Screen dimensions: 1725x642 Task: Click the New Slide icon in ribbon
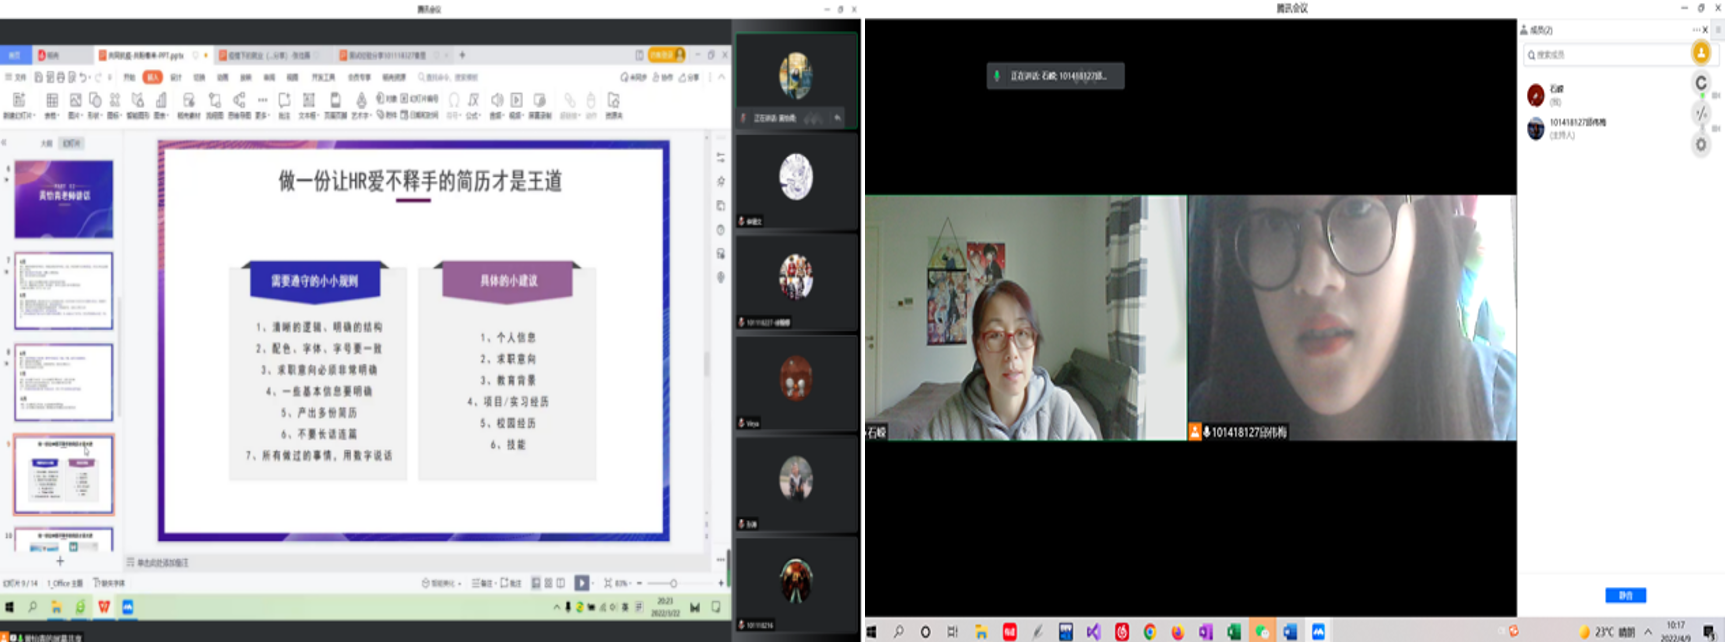click(x=18, y=102)
